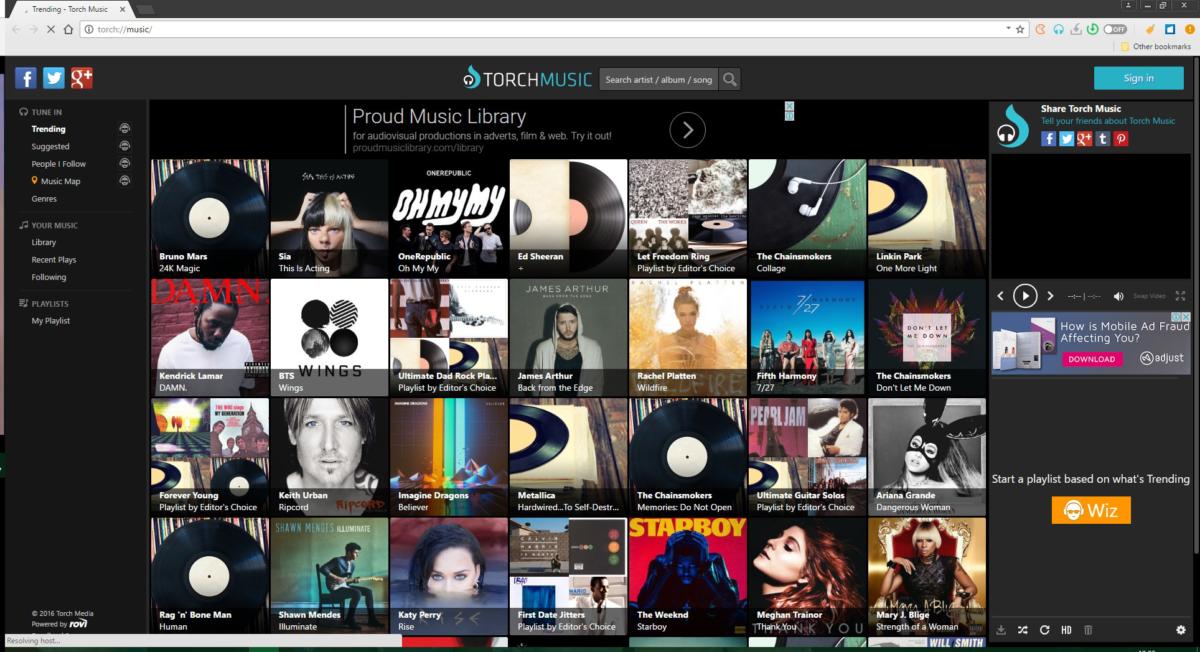Viewport: 1200px width, 652px height.
Task: Toggle the Swap Video option
Action: 1149,296
